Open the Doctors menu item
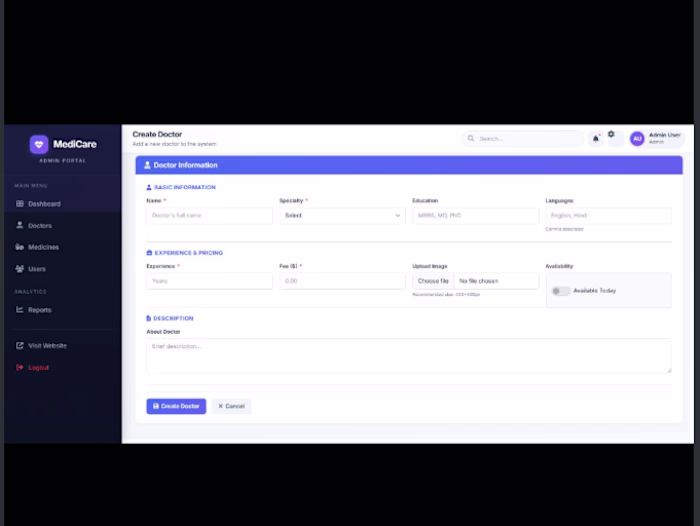Screen dimensions: 700x526 click(x=62, y=225)
